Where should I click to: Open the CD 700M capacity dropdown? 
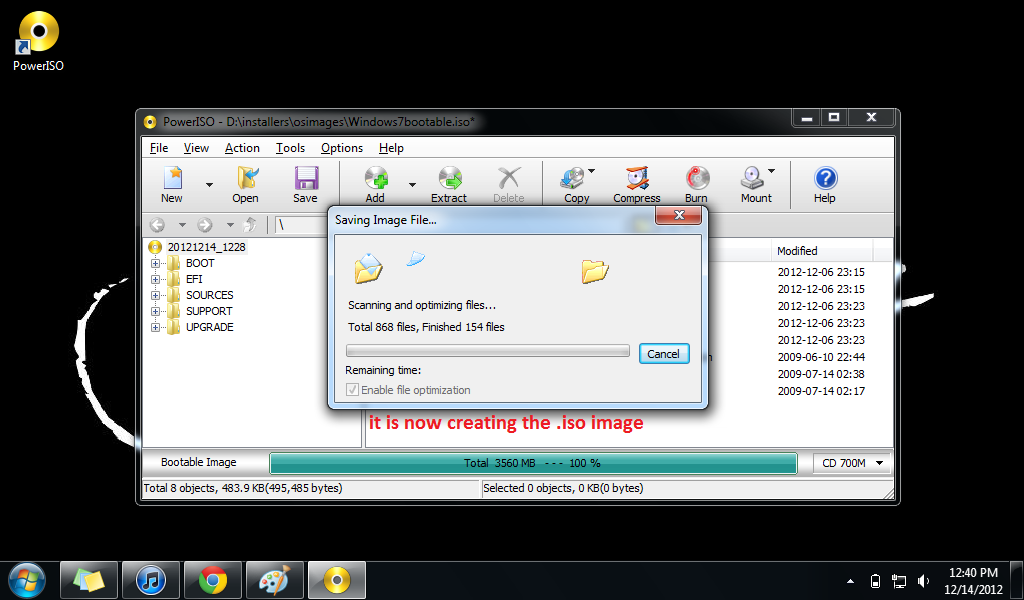pos(851,463)
